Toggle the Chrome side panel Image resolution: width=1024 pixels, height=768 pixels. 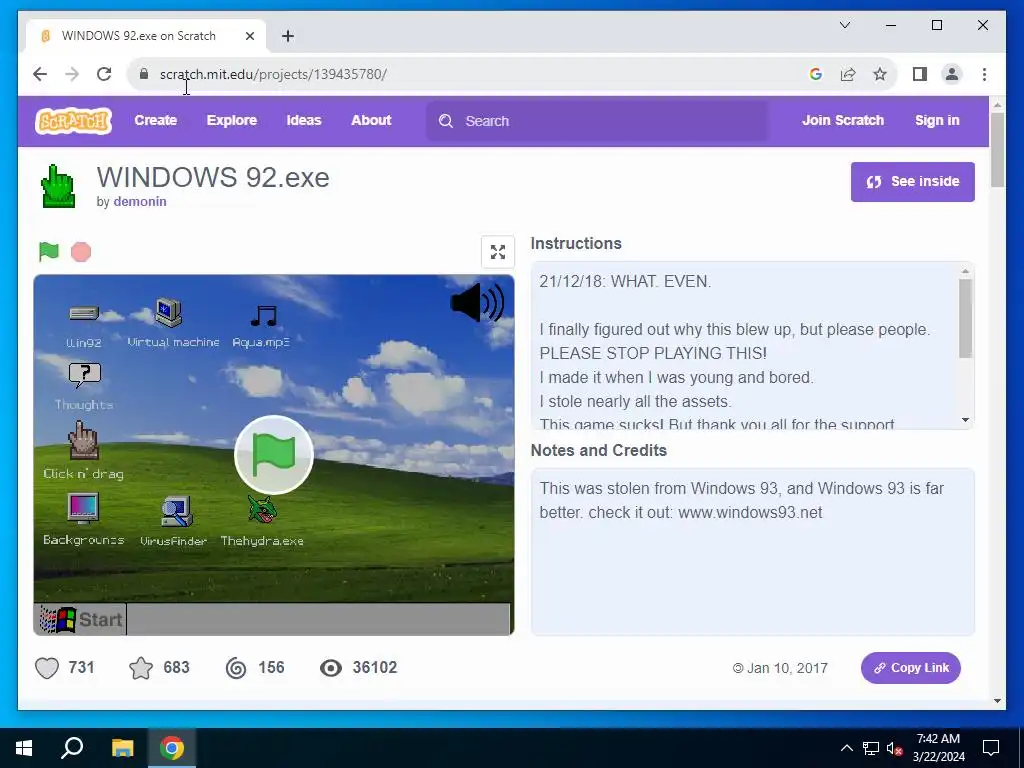[x=920, y=74]
